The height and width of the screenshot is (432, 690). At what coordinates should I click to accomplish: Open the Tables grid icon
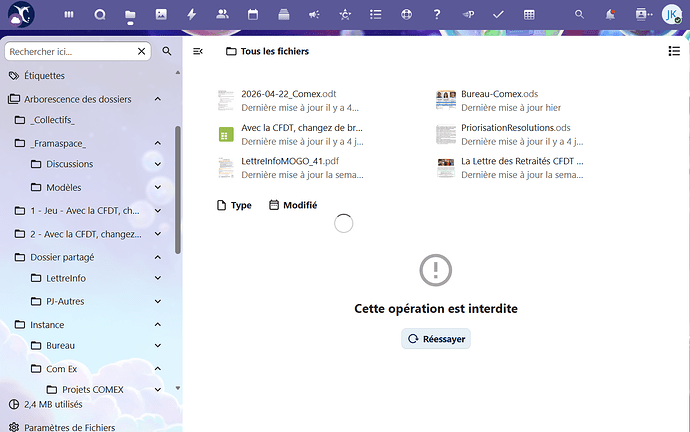click(529, 15)
